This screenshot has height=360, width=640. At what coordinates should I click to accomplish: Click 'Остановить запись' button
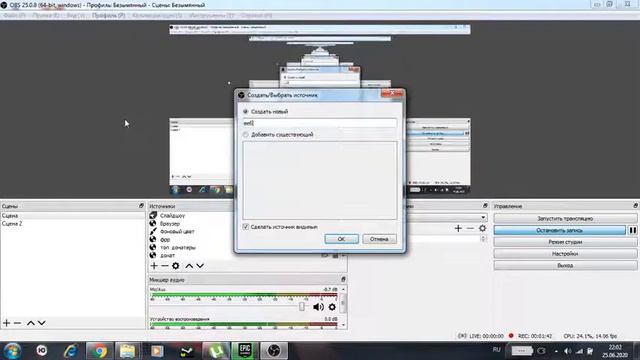559,230
